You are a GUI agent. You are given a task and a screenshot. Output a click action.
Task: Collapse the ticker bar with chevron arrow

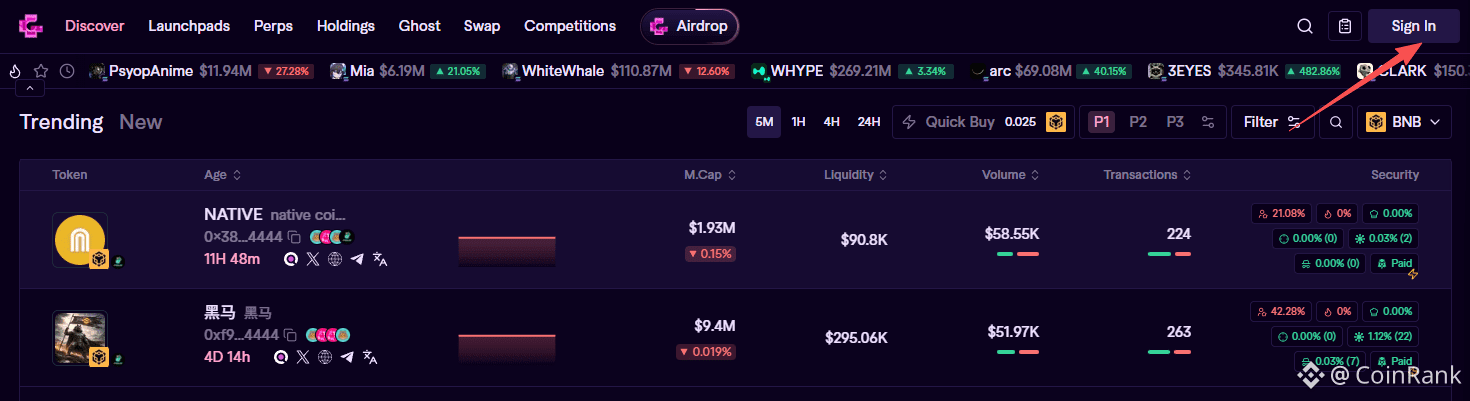(x=29, y=88)
